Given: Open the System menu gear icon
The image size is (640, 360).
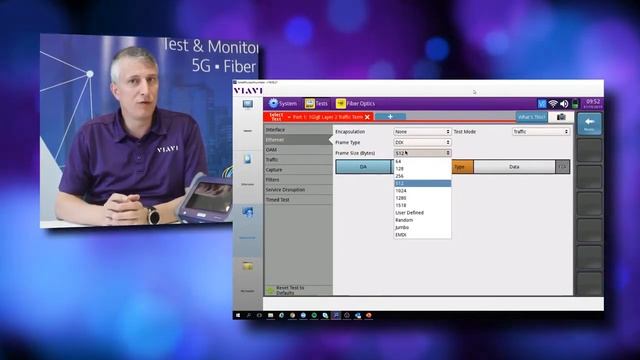Looking at the screenshot, I should click(273, 103).
